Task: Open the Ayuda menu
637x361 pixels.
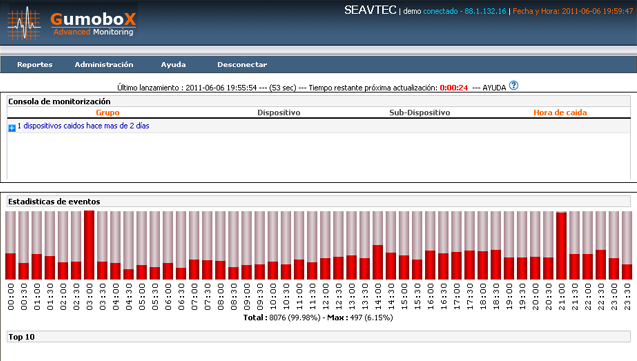Action: 173,65
